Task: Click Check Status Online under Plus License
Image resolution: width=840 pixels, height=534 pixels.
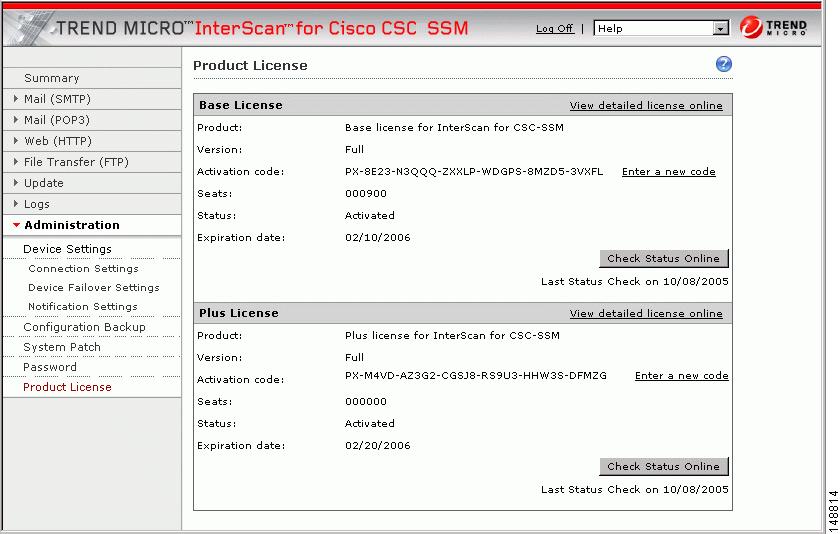Action: point(664,466)
